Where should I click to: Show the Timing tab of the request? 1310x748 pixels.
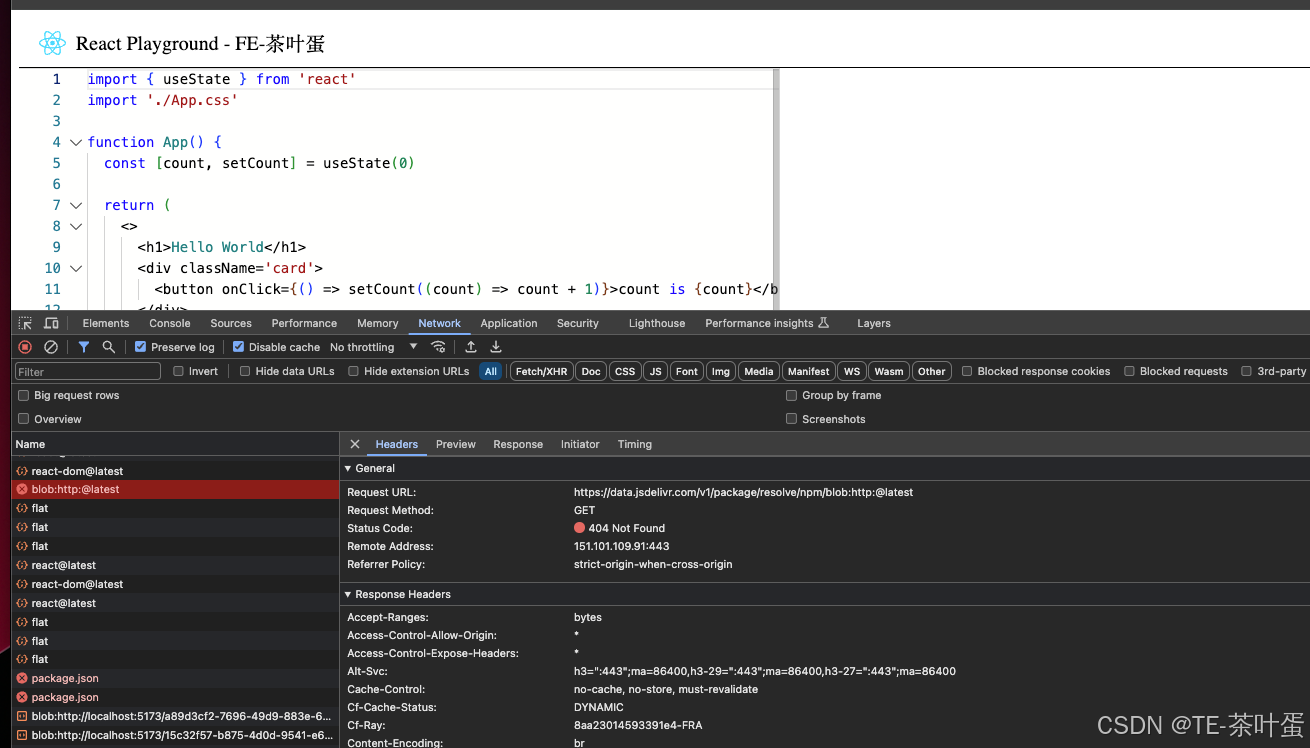635,444
